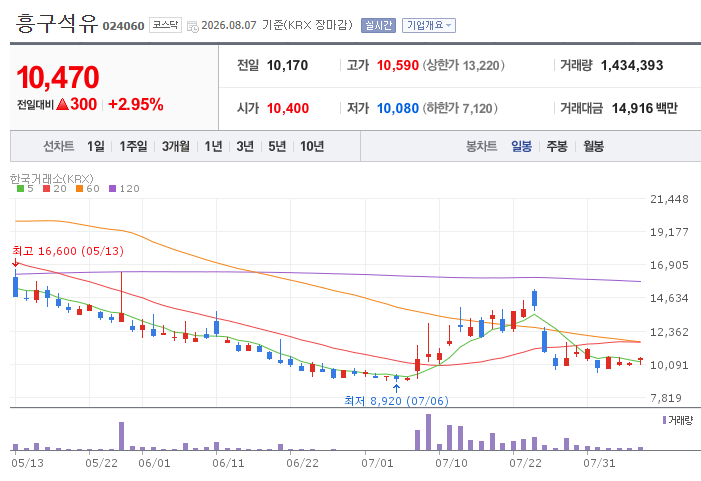Click the 한국거래소(KRX) chart label
Viewport: 701px width, 481px height.
click(52, 179)
